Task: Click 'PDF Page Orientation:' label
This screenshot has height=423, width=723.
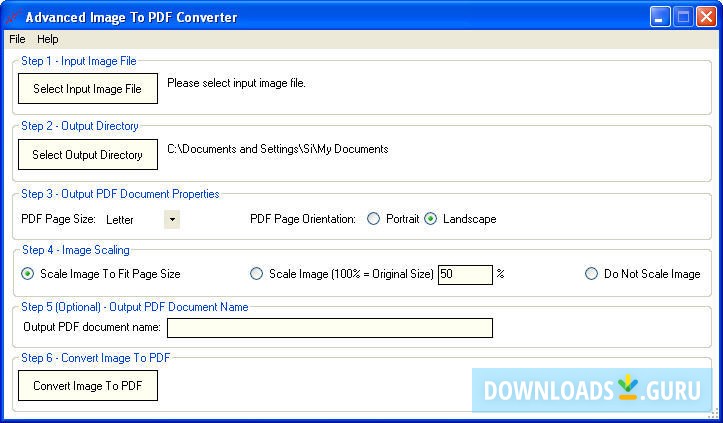Action: coord(303,219)
